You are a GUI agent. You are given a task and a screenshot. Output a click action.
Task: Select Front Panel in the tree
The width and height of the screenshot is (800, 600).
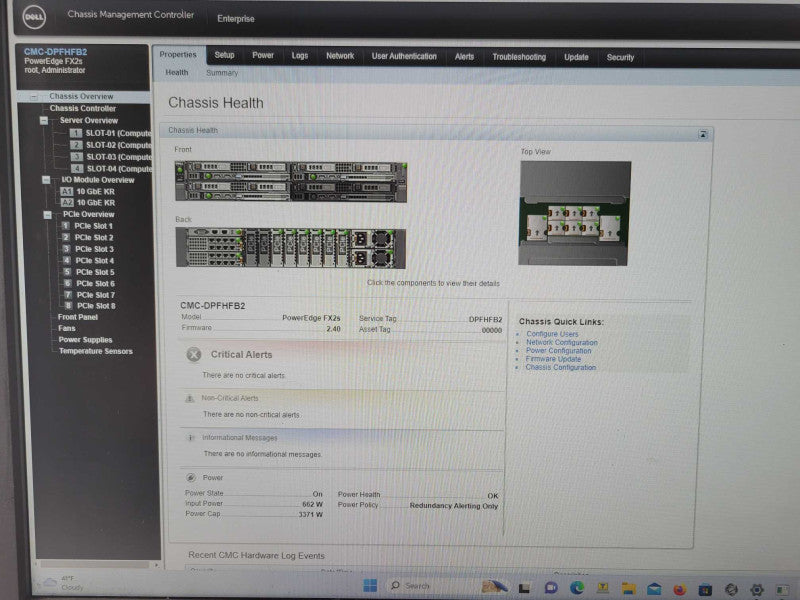click(x=78, y=317)
